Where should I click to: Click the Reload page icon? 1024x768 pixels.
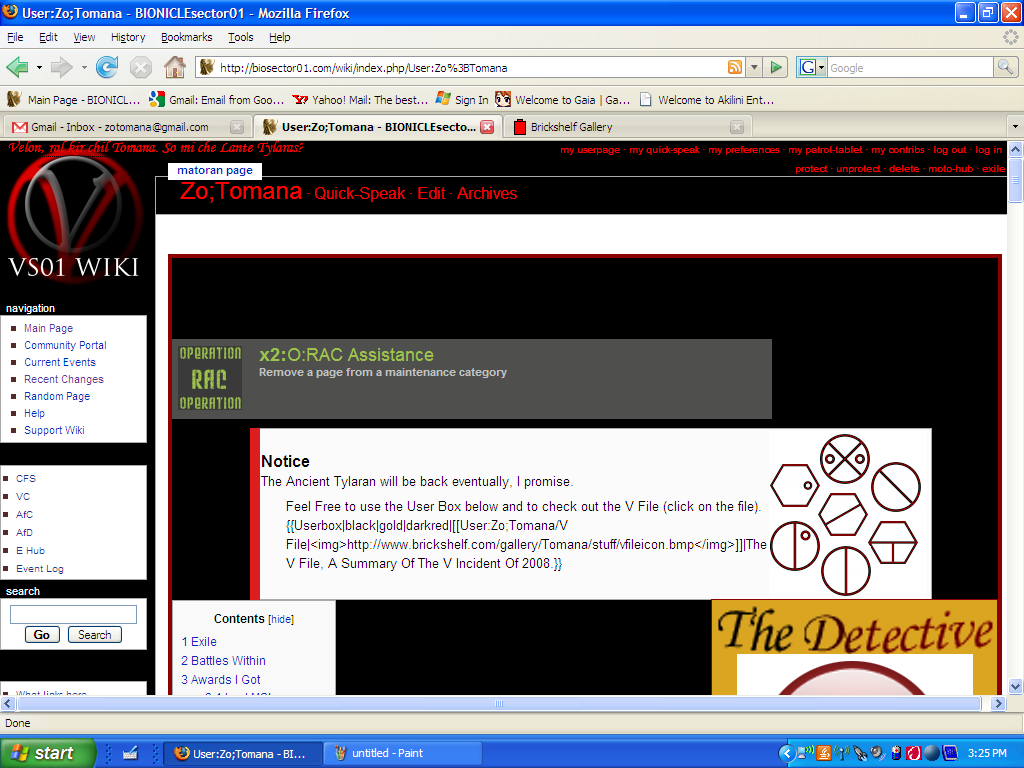click(x=107, y=67)
